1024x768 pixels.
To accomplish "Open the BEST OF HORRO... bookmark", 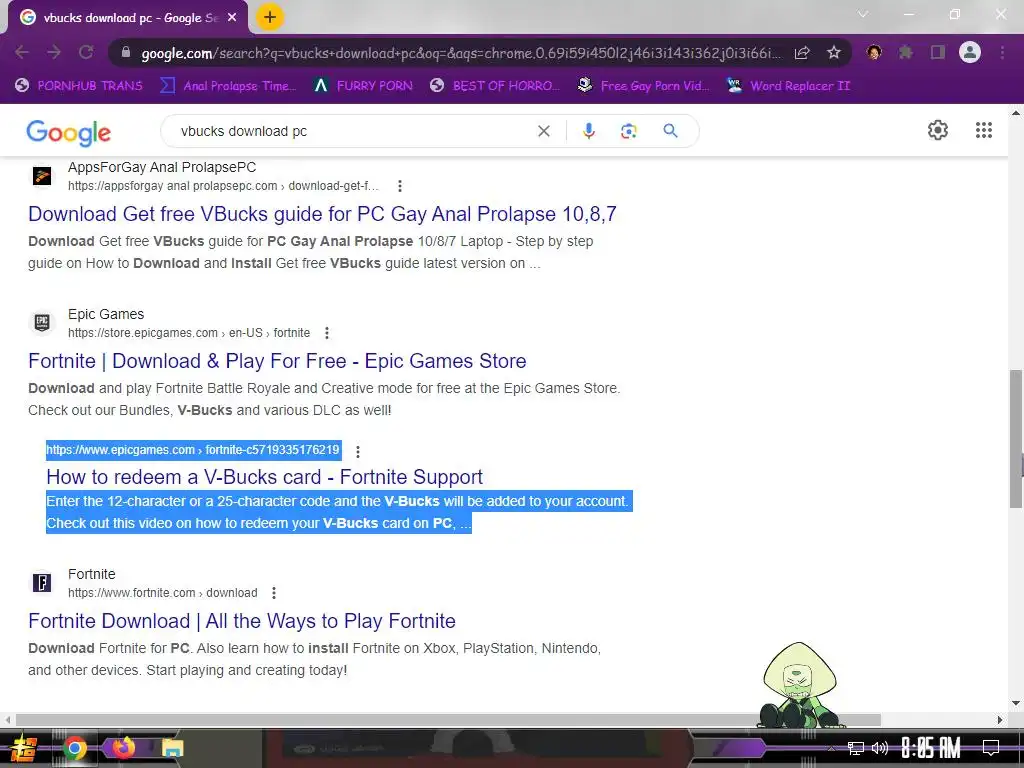I will coord(494,86).
